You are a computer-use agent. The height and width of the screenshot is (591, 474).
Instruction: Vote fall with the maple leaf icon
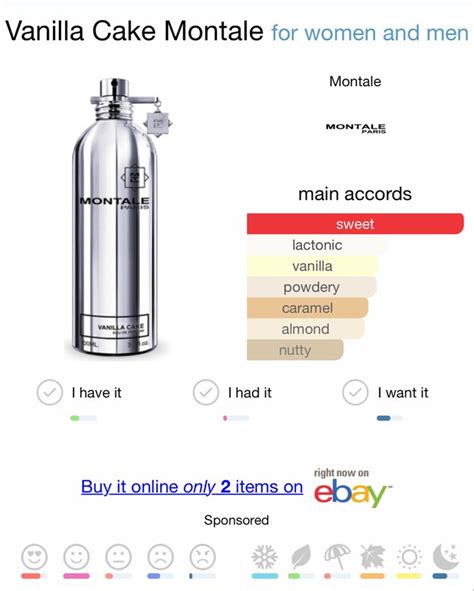point(373,557)
